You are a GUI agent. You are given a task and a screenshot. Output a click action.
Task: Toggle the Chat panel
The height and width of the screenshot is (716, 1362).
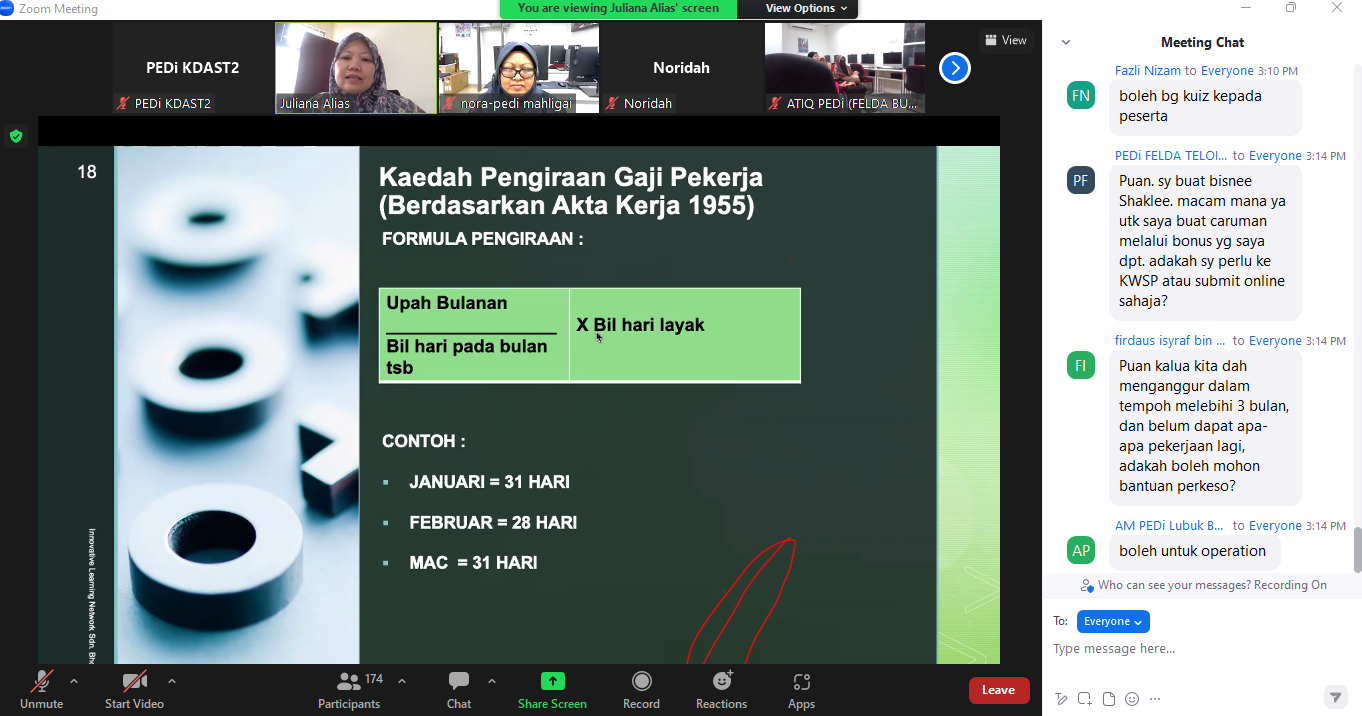pyautogui.click(x=459, y=689)
